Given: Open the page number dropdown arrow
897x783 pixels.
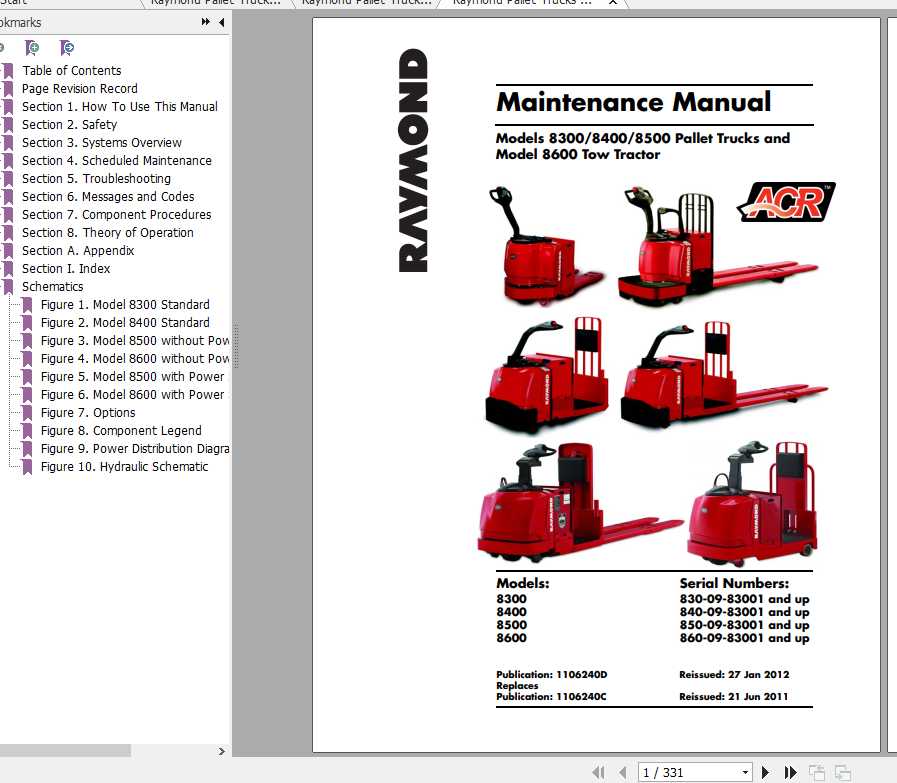Looking at the screenshot, I should [x=745, y=773].
